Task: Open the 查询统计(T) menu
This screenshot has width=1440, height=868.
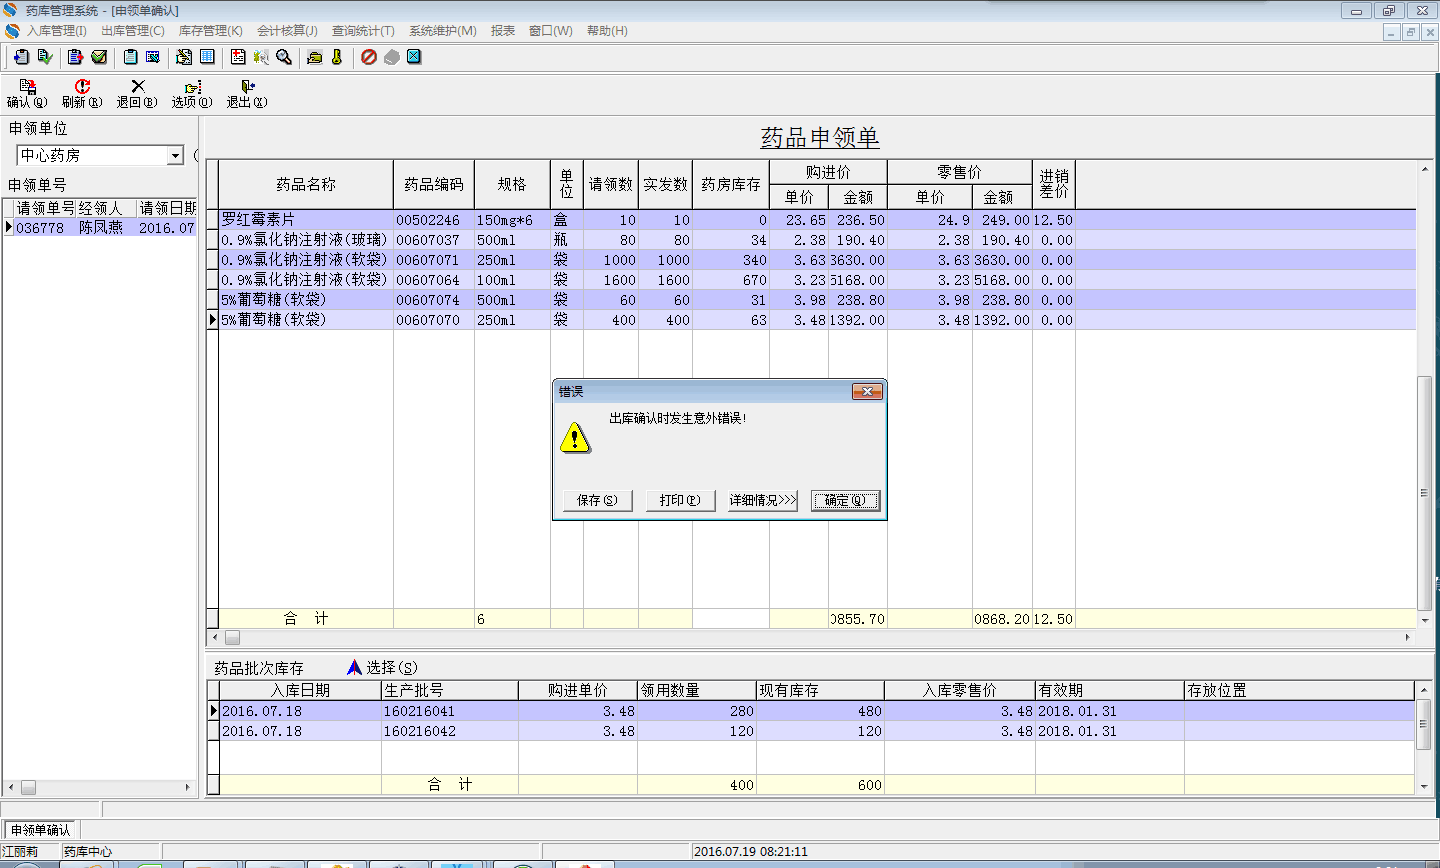Action: 363,31
